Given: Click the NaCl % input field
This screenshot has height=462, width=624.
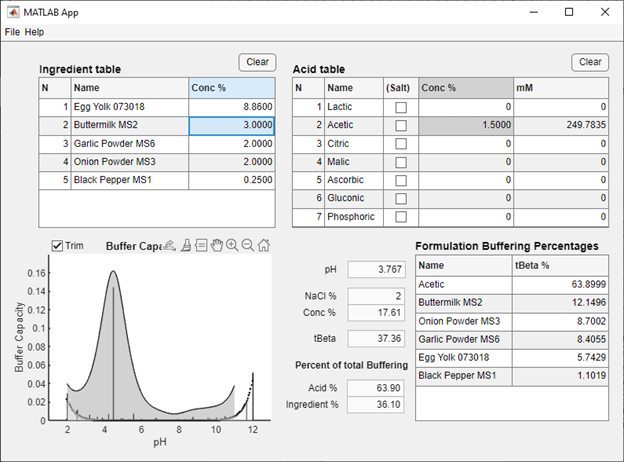Looking at the screenshot, I should (x=376, y=296).
